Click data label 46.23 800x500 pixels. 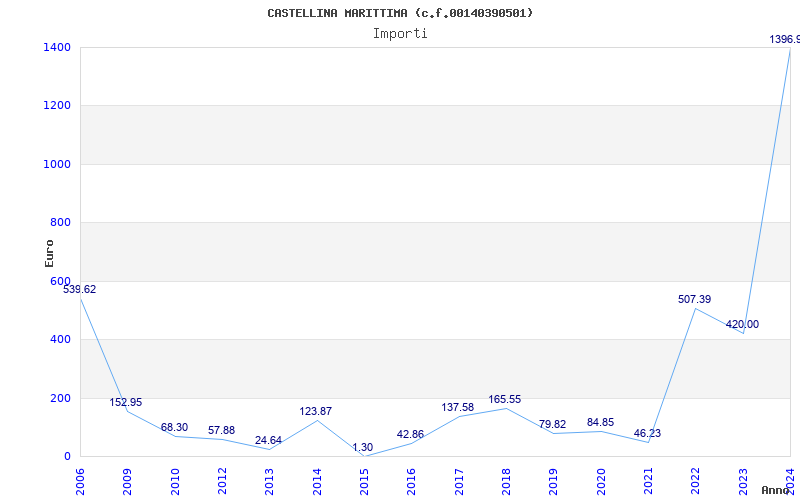(x=647, y=433)
